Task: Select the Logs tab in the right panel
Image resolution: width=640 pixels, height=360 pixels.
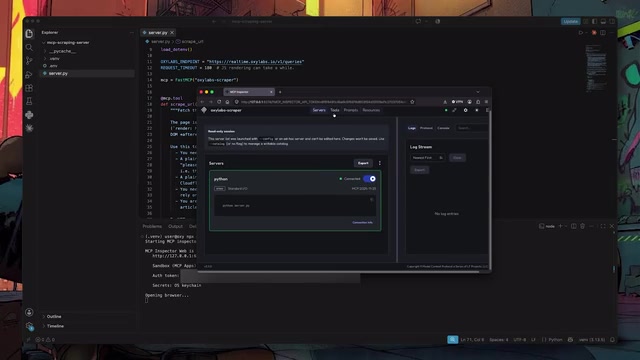Action: click(x=412, y=128)
